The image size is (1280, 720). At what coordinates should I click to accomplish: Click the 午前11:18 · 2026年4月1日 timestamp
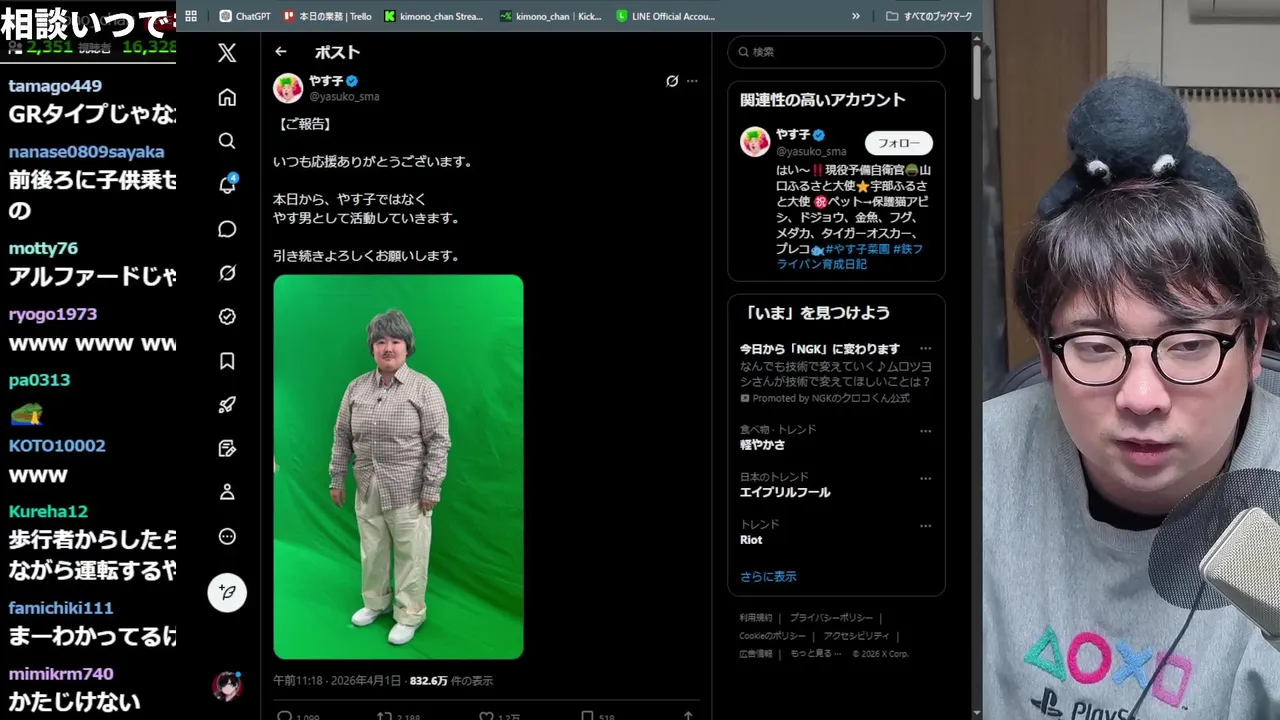pyautogui.click(x=337, y=681)
